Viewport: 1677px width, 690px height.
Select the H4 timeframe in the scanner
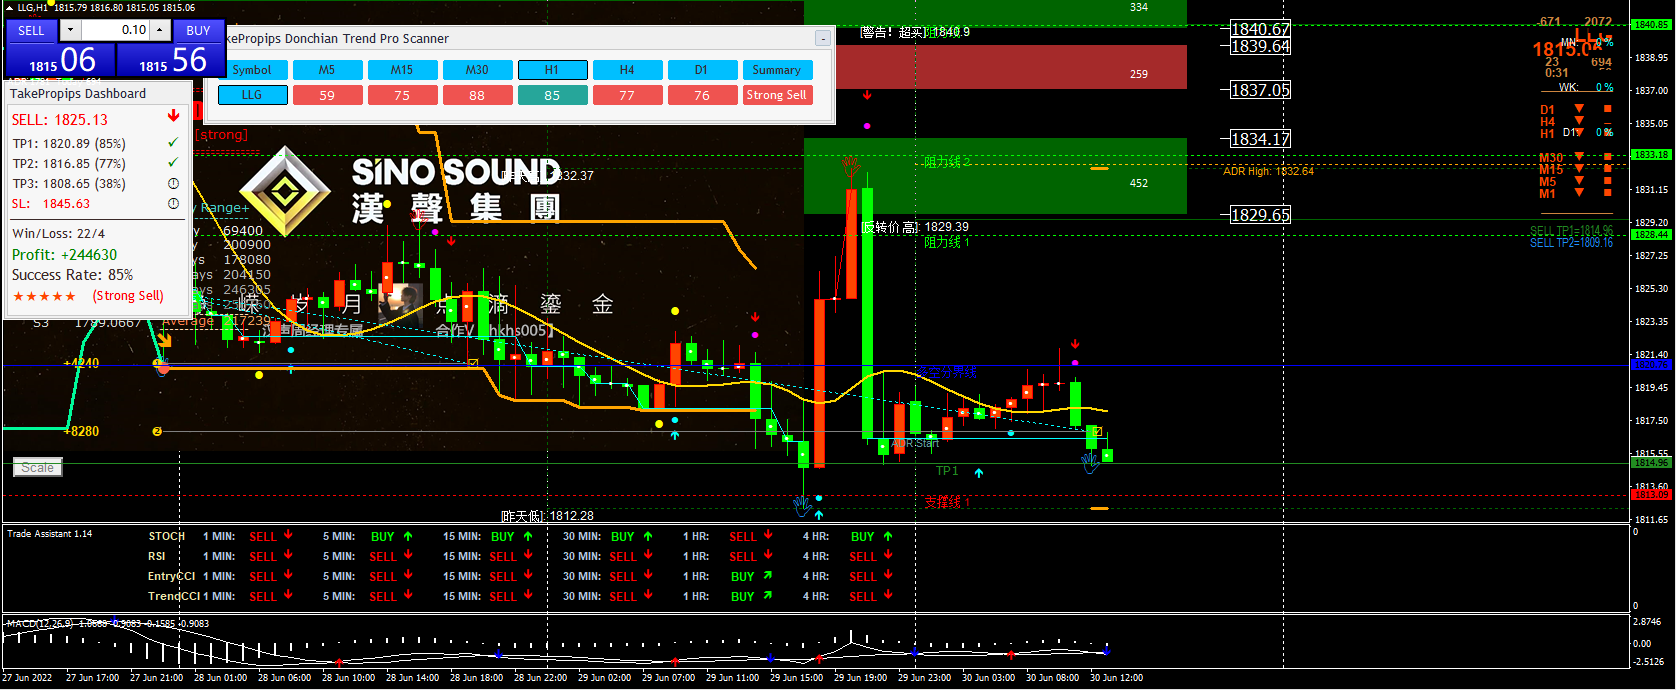point(627,70)
